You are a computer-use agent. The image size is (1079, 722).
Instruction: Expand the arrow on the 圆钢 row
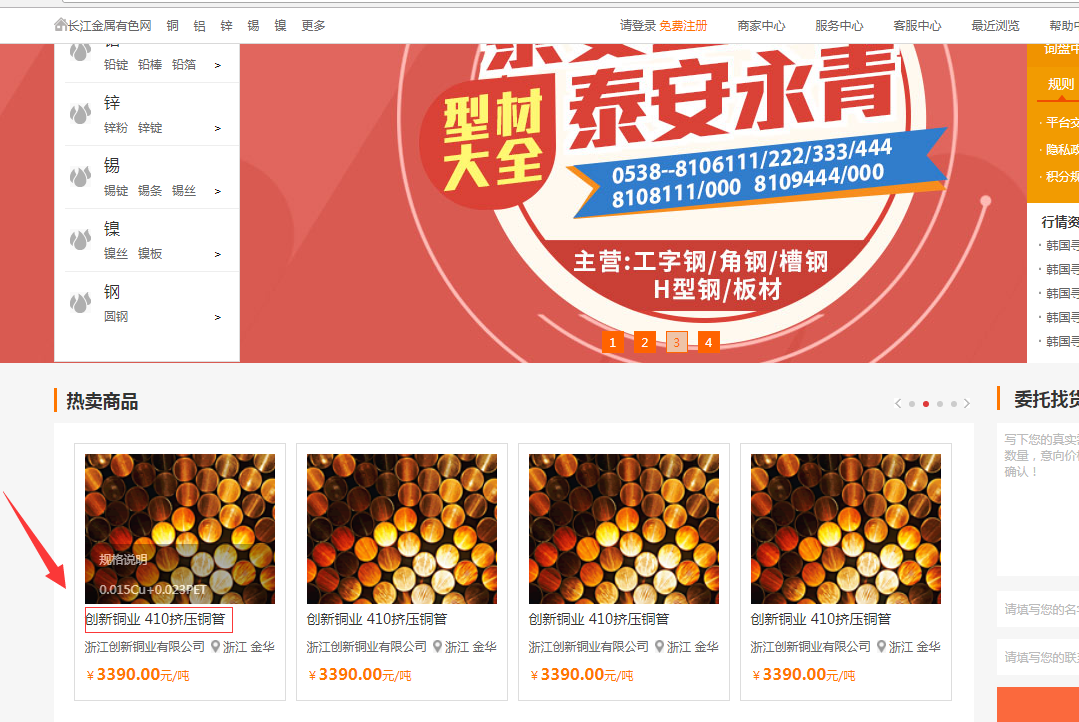pos(217,317)
